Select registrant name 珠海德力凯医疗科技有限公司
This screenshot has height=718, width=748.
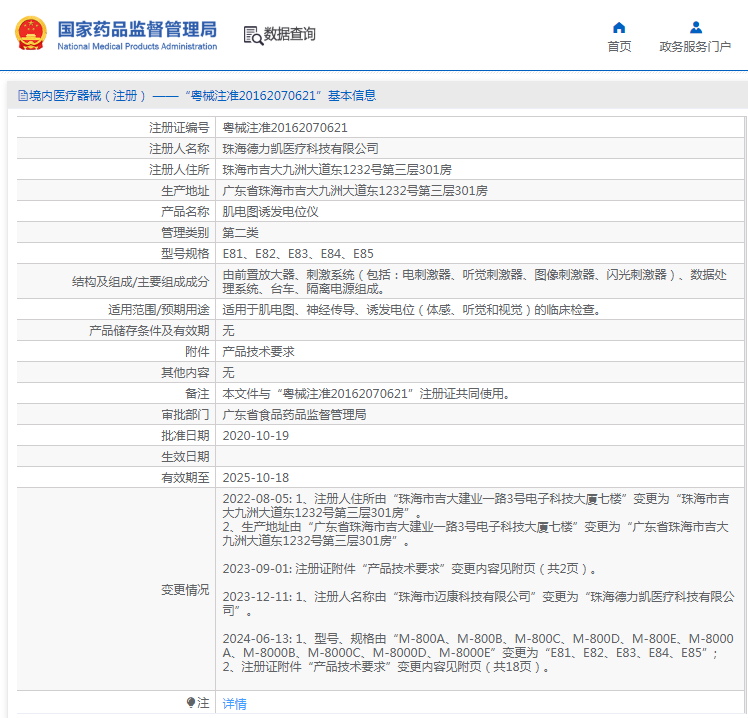click(300, 149)
